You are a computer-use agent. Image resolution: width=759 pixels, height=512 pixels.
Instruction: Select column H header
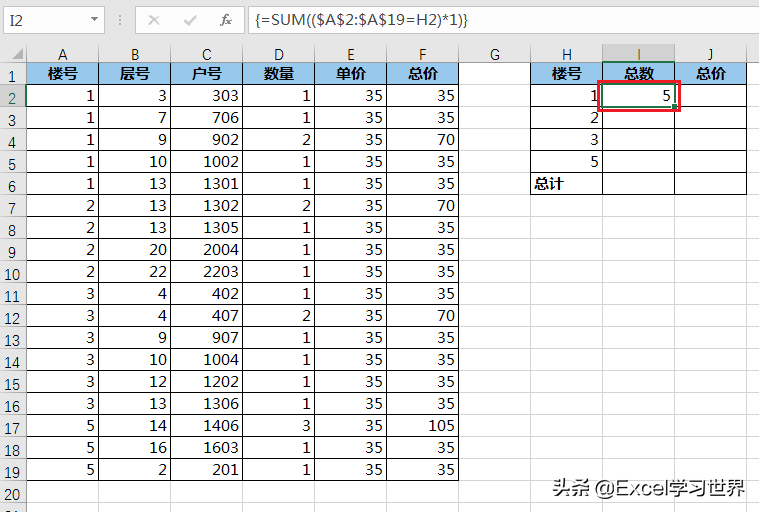566,54
